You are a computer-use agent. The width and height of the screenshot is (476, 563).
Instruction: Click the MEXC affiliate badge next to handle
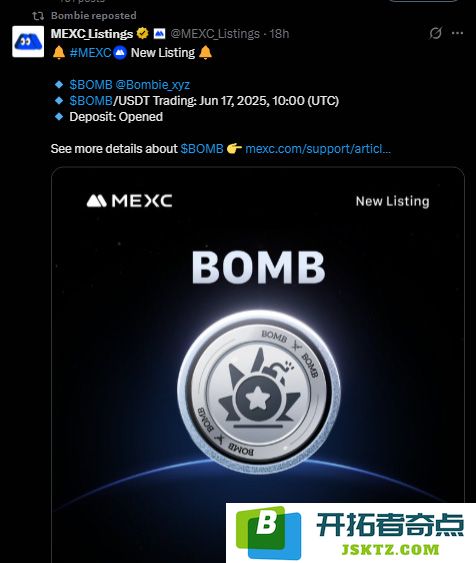(159, 34)
